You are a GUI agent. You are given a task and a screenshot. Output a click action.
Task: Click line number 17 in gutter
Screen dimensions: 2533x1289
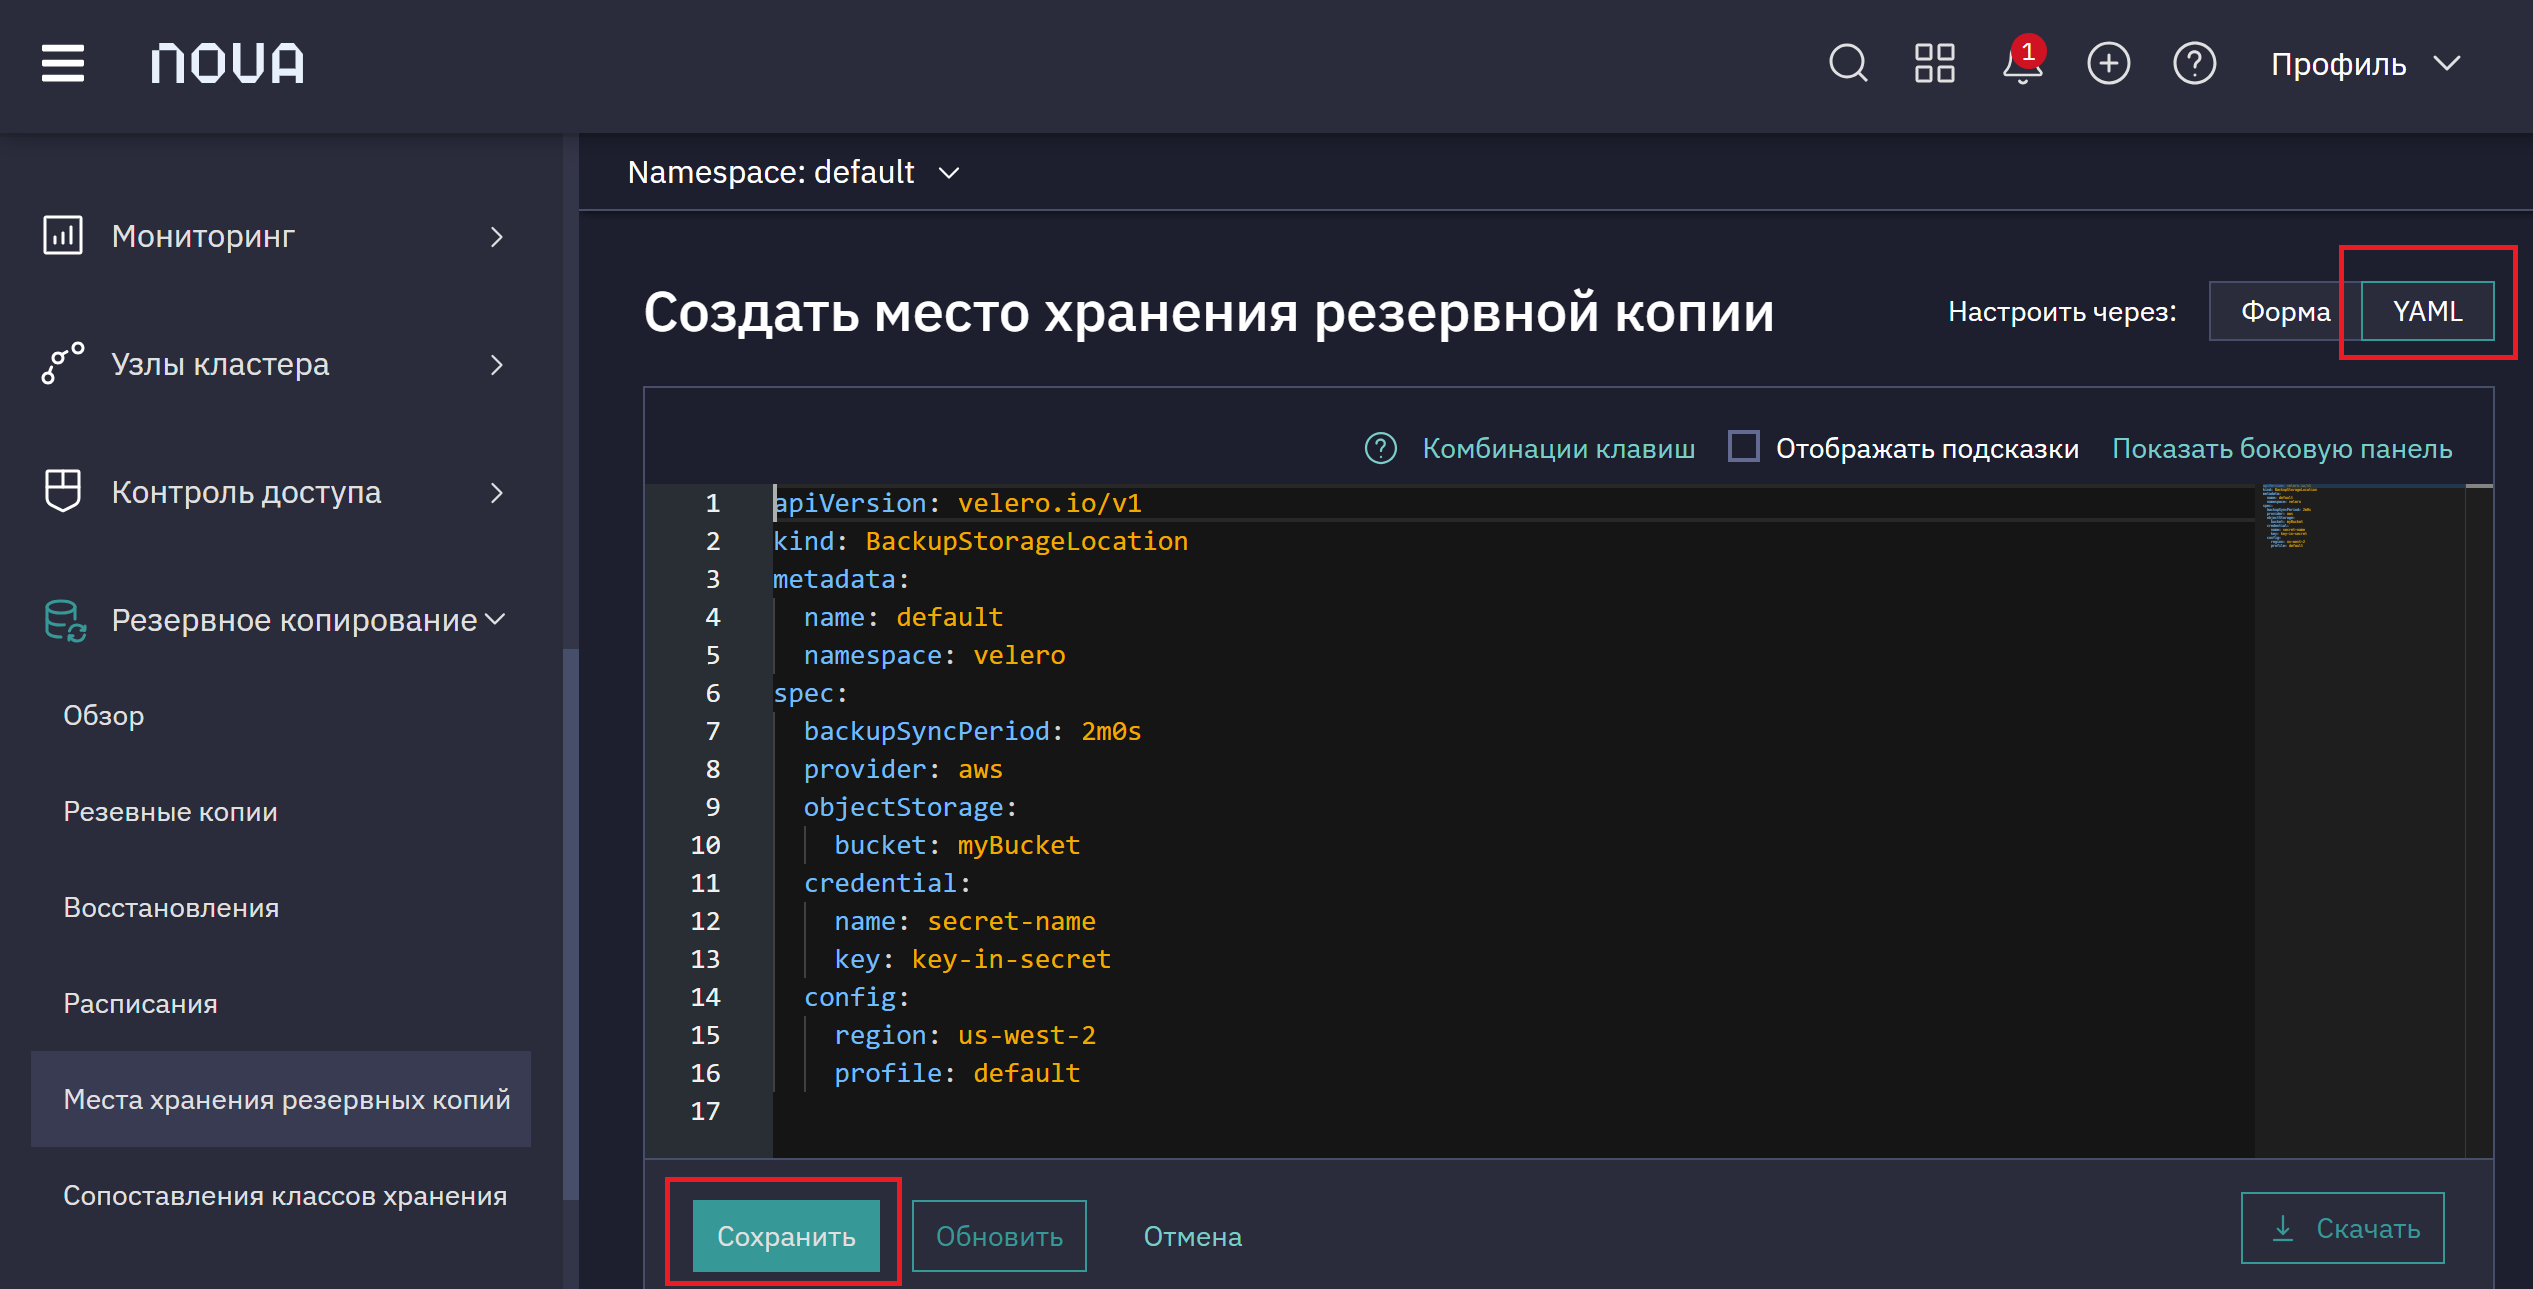(705, 1111)
